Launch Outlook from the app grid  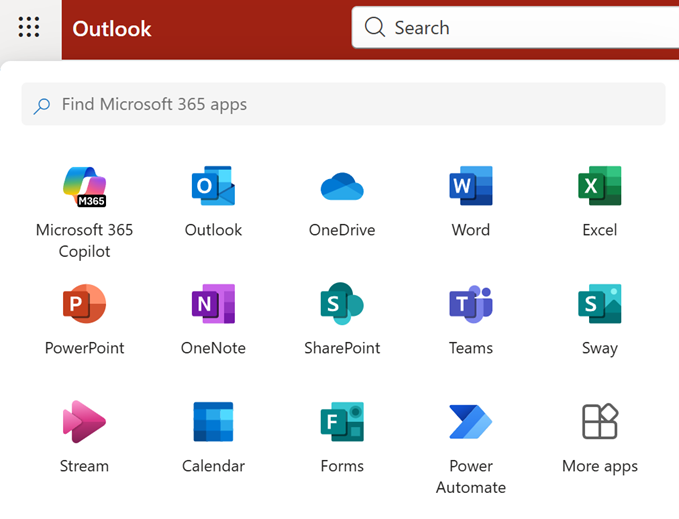click(x=213, y=187)
